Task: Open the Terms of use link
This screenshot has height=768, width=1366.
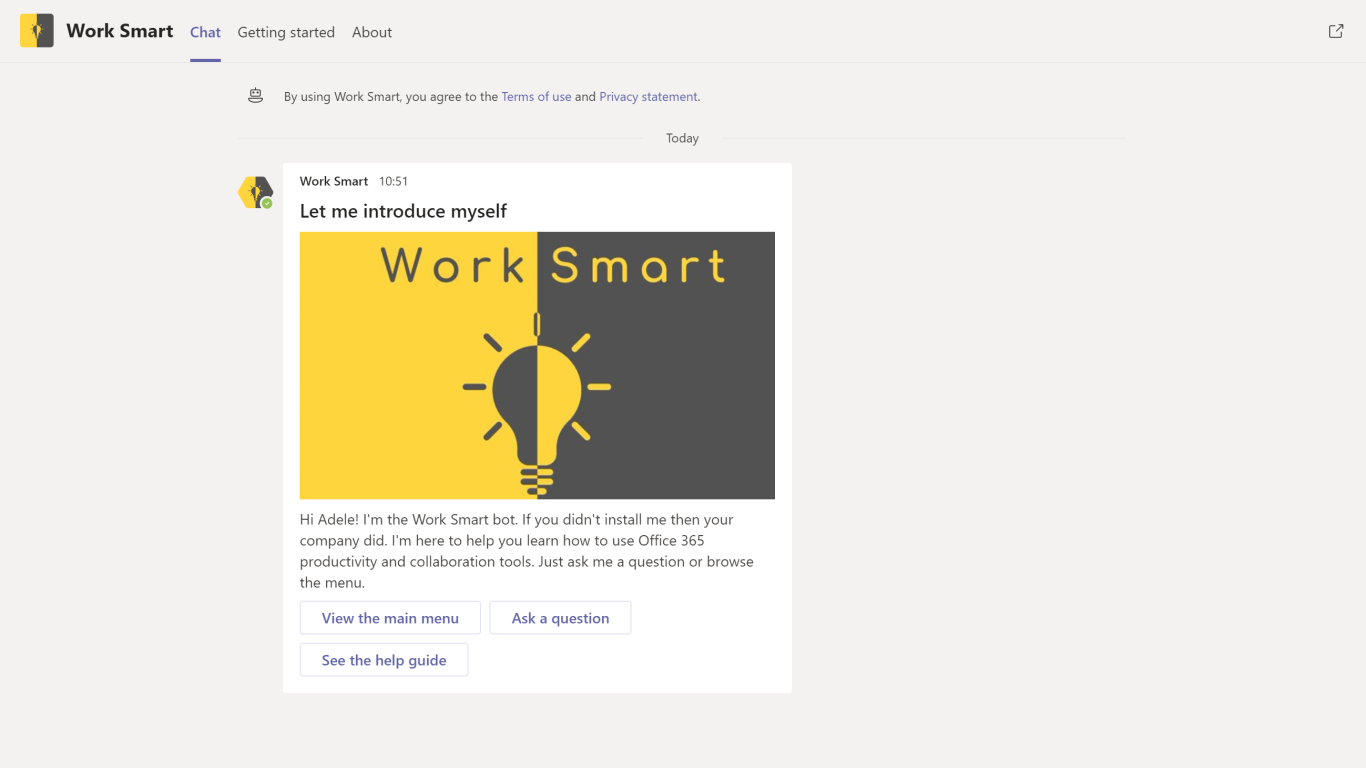Action: click(536, 97)
